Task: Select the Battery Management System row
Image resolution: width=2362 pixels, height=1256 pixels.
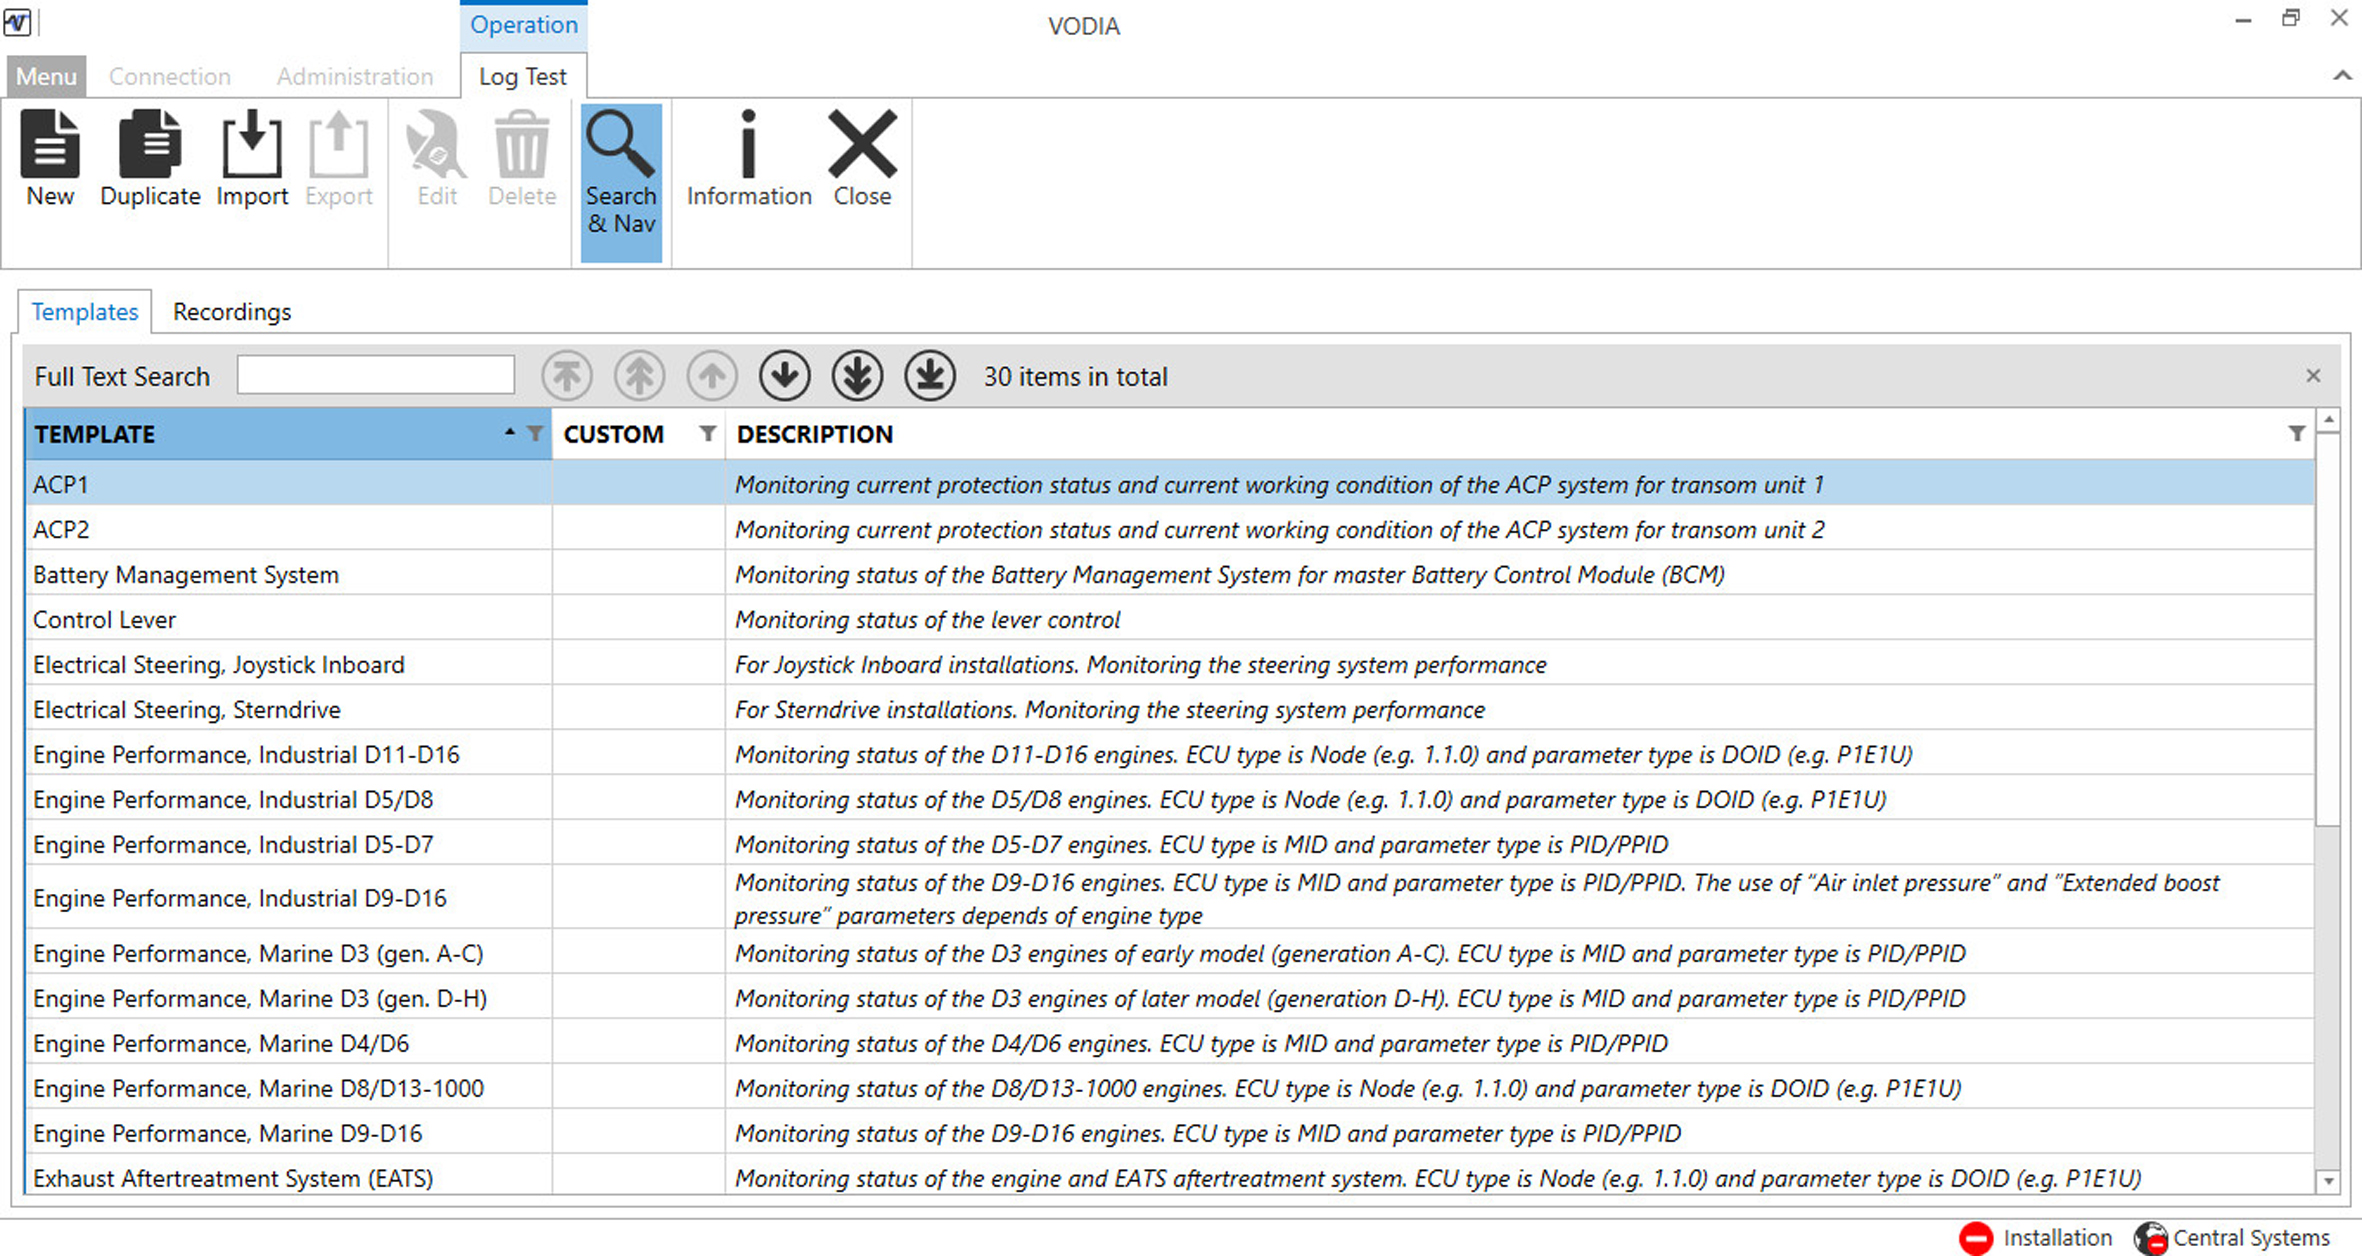Action: pos(186,575)
